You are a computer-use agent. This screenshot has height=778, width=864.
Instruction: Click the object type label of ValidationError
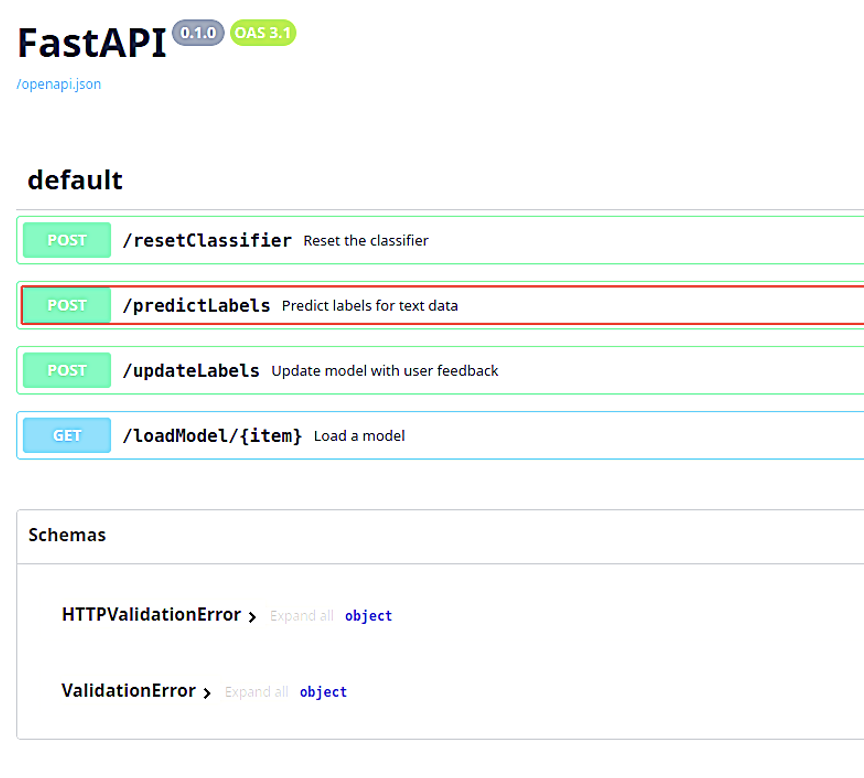tap(323, 692)
